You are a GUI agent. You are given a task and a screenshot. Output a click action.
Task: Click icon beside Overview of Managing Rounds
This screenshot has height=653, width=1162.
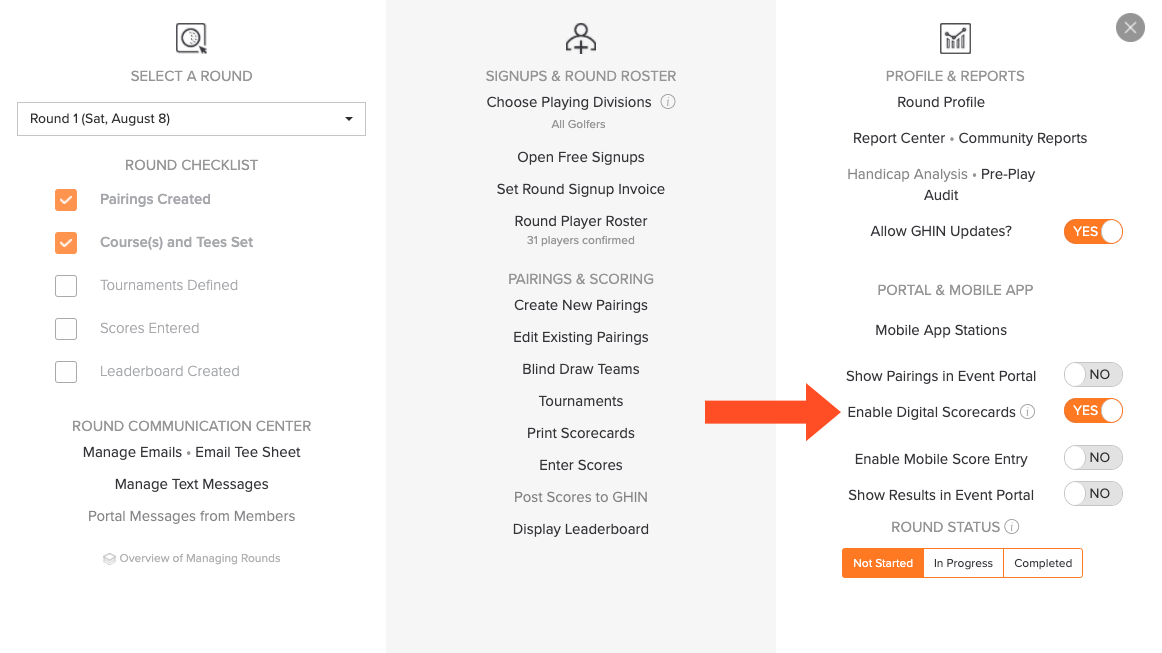coord(109,559)
